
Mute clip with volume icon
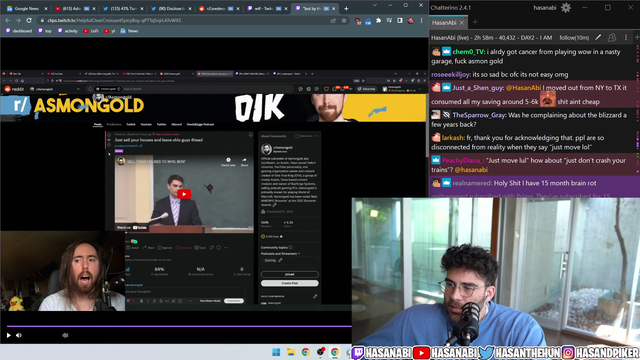pos(19,336)
